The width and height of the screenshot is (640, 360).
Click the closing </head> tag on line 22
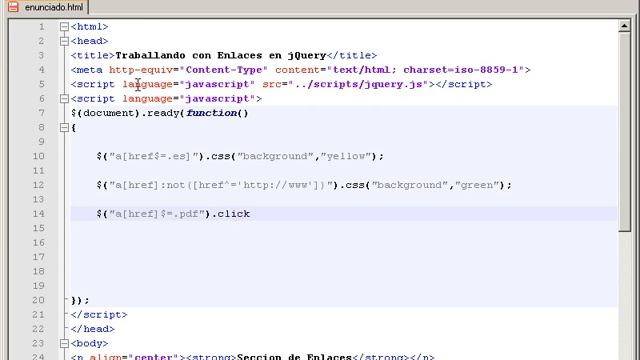click(x=92, y=329)
